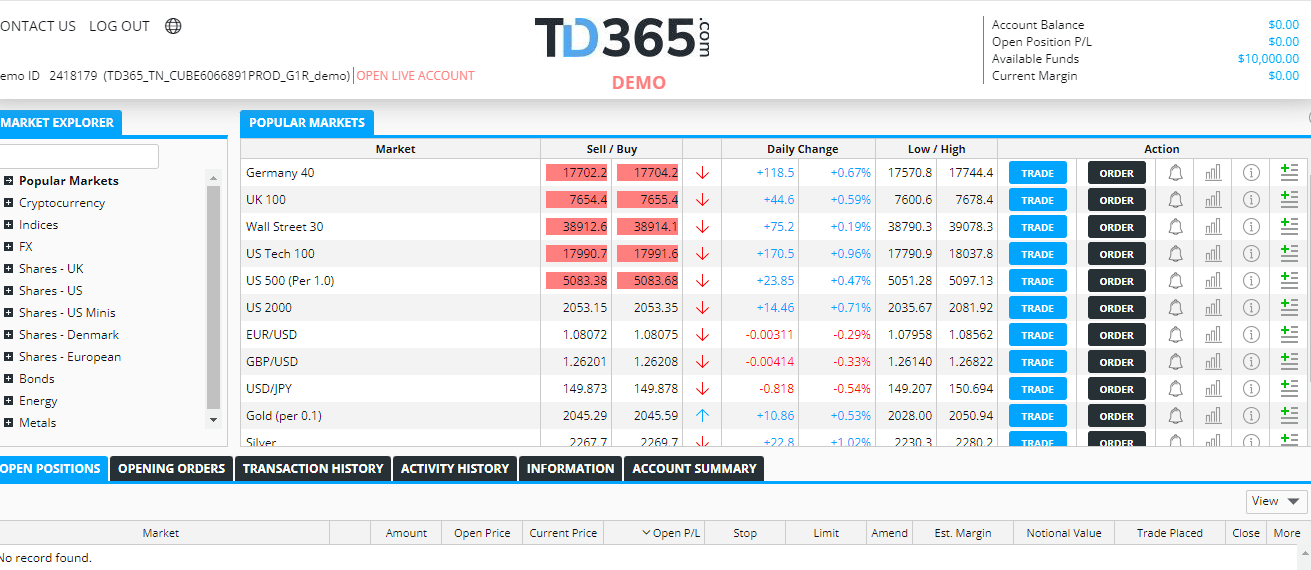This screenshot has width=1311, height=570.
Task: Click the Market Explorer scroll up arrow
Action: point(212,178)
